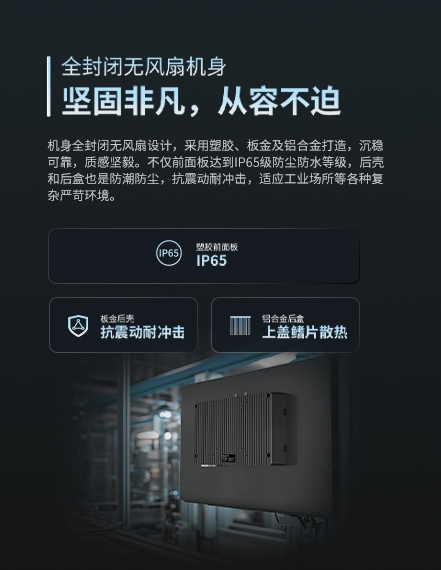Viewport: 441px width, 570px height.
Task: Click the rear box side cover of device
Action: (283, 428)
